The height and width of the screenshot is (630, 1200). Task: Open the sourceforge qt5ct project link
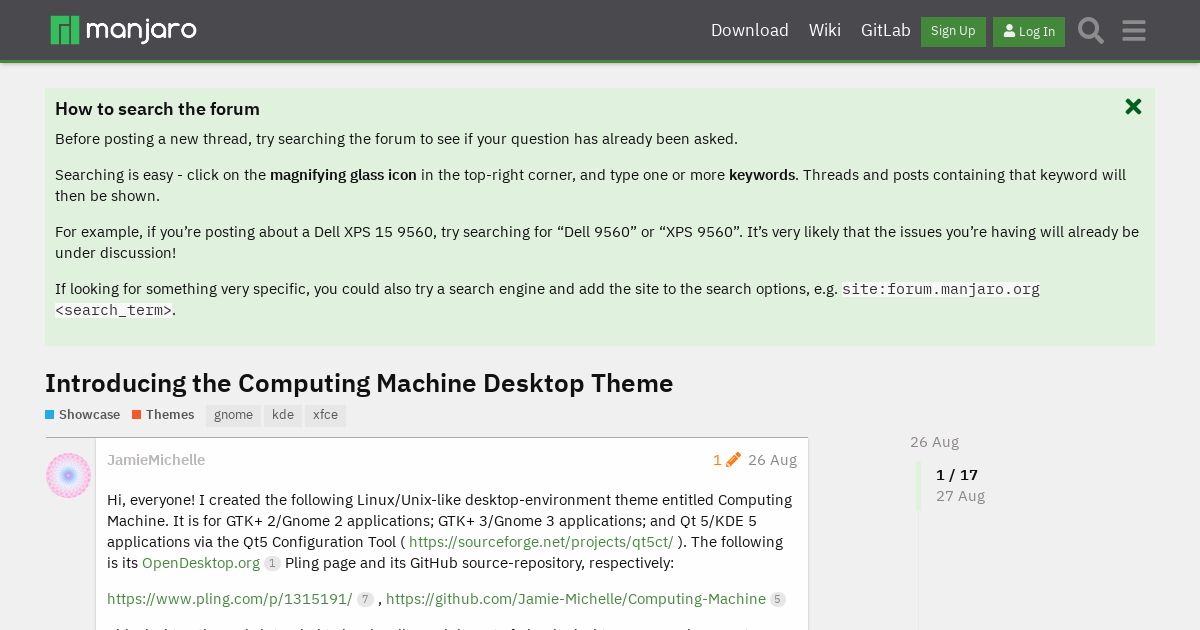(541, 542)
